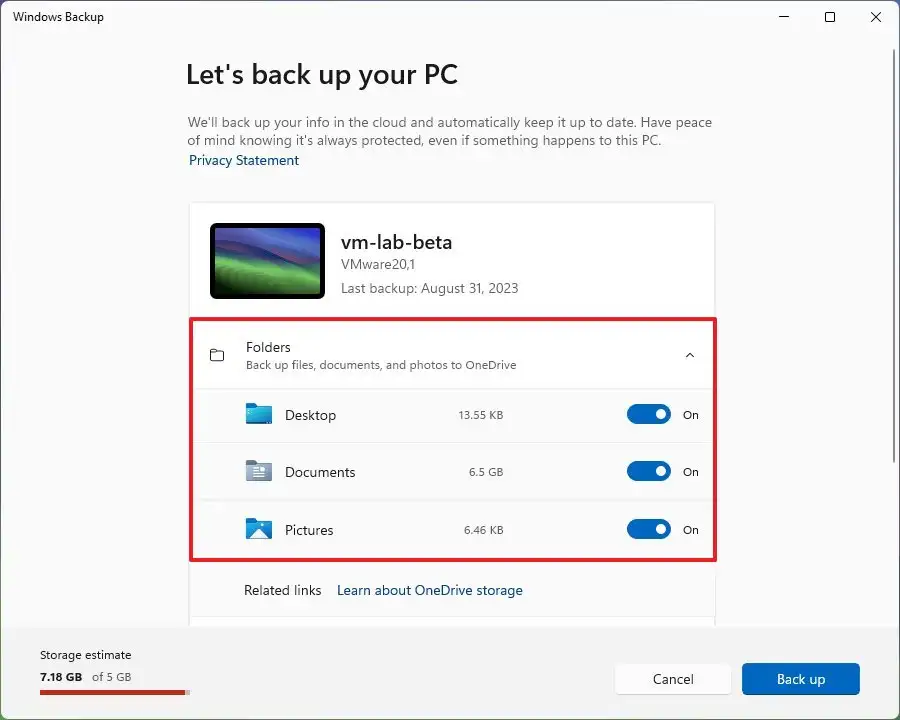Click the Cancel button
Image resolution: width=900 pixels, height=720 pixels.
pyautogui.click(x=673, y=679)
